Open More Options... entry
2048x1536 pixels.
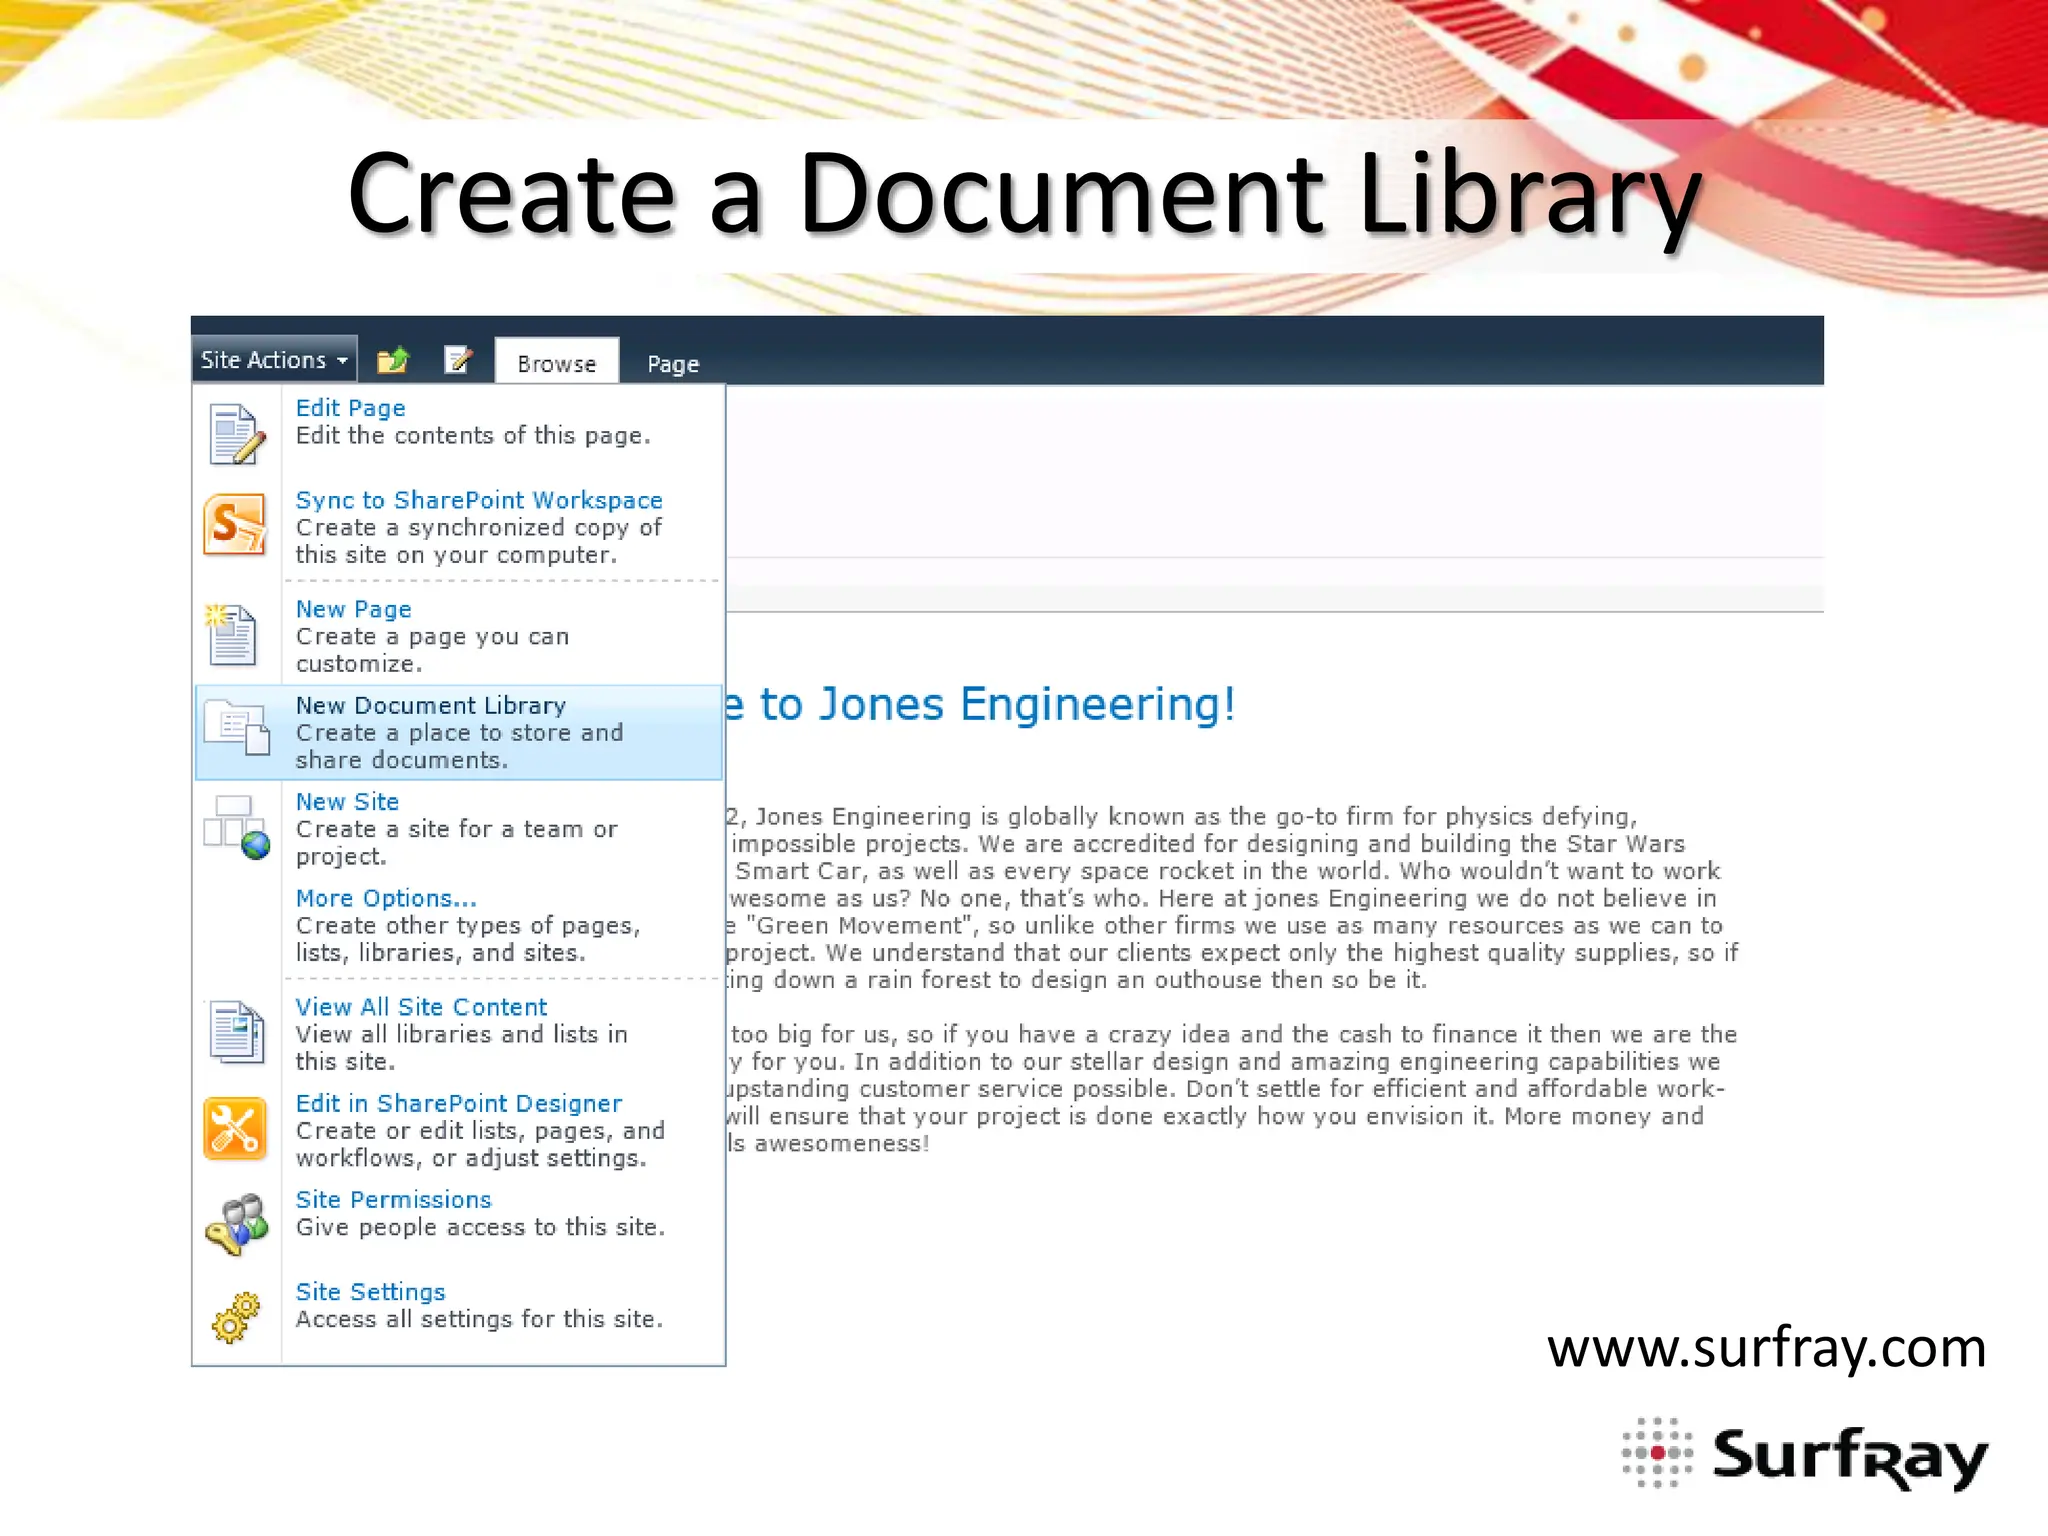point(386,898)
